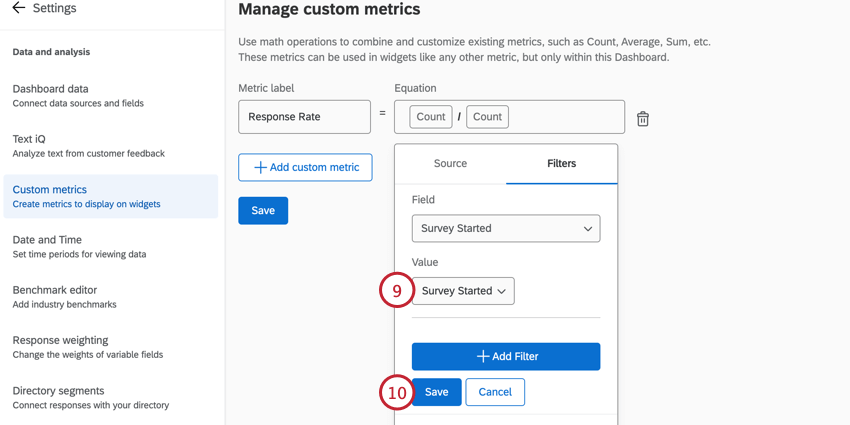Cancel the filter popup changes
This screenshot has height=425, width=850.
tap(495, 392)
